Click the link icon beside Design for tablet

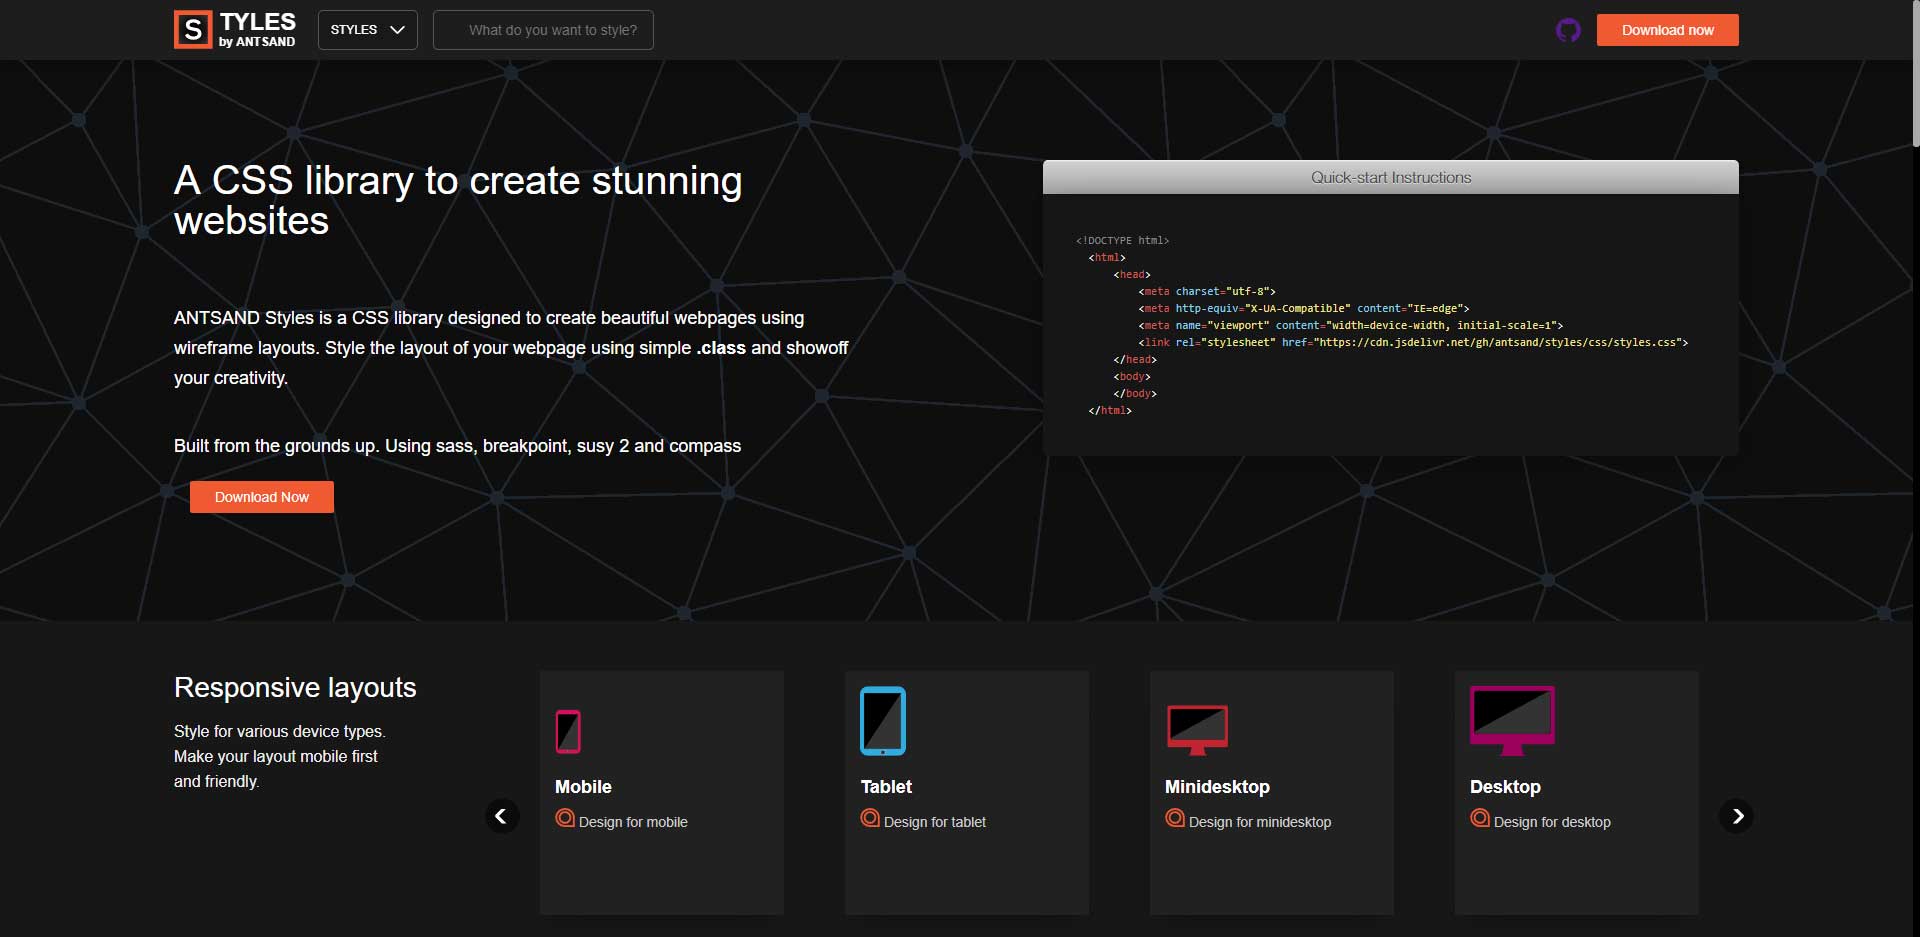(869, 819)
